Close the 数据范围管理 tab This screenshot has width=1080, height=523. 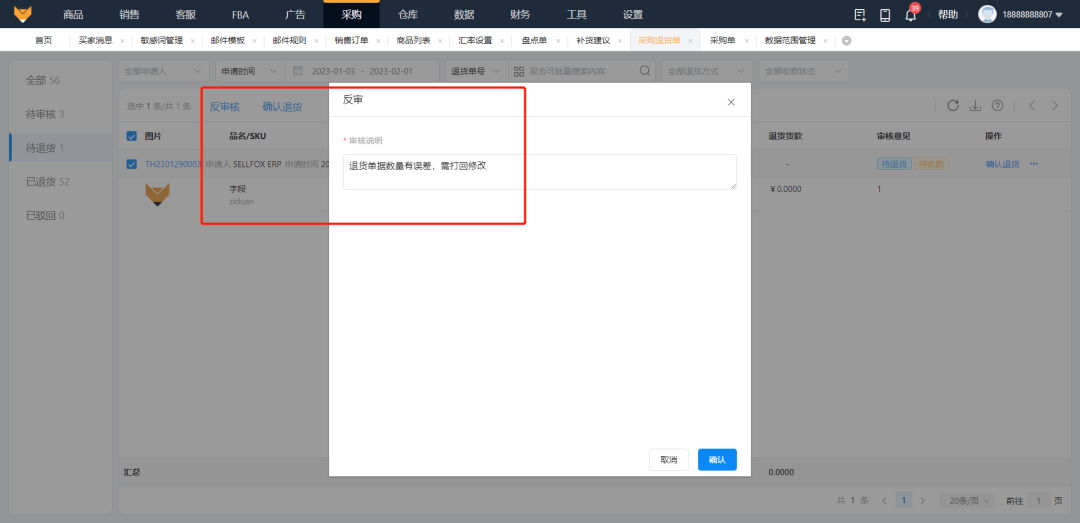825,41
